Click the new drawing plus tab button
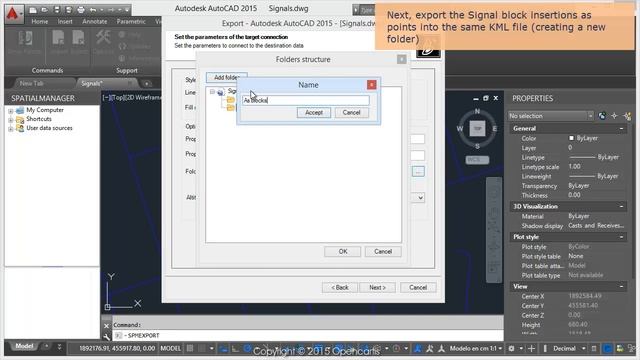This screenshot has height=360, width=640. pyautogui.click(x=147, y=84)
